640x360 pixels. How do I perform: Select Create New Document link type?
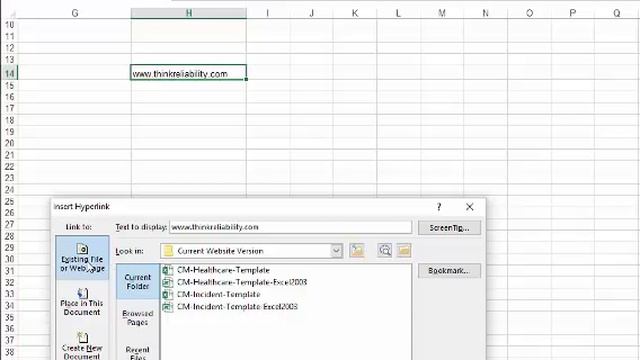[x=82, y=346]
